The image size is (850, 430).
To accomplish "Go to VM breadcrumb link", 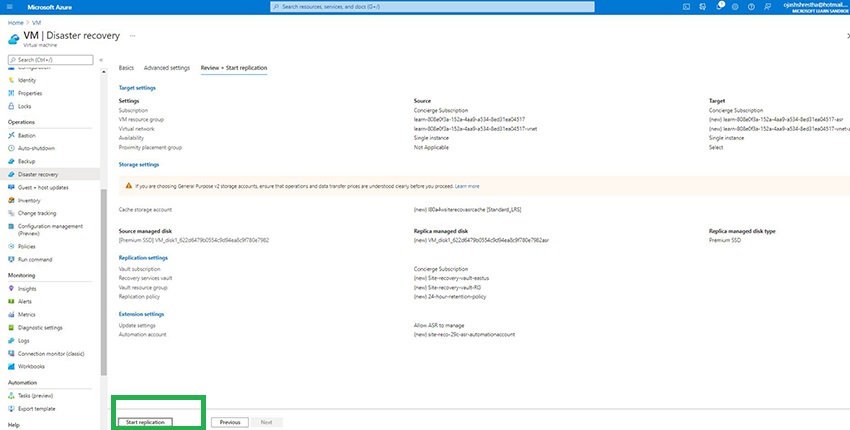I will click(36, 23).
